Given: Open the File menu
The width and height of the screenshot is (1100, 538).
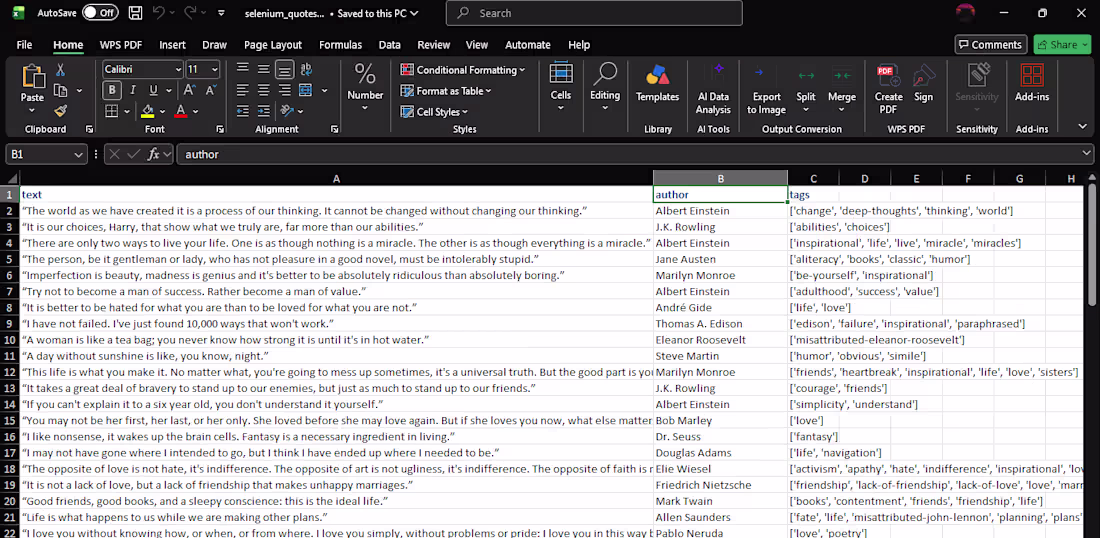Looking at the screenshot, I should tap(24, 44).
